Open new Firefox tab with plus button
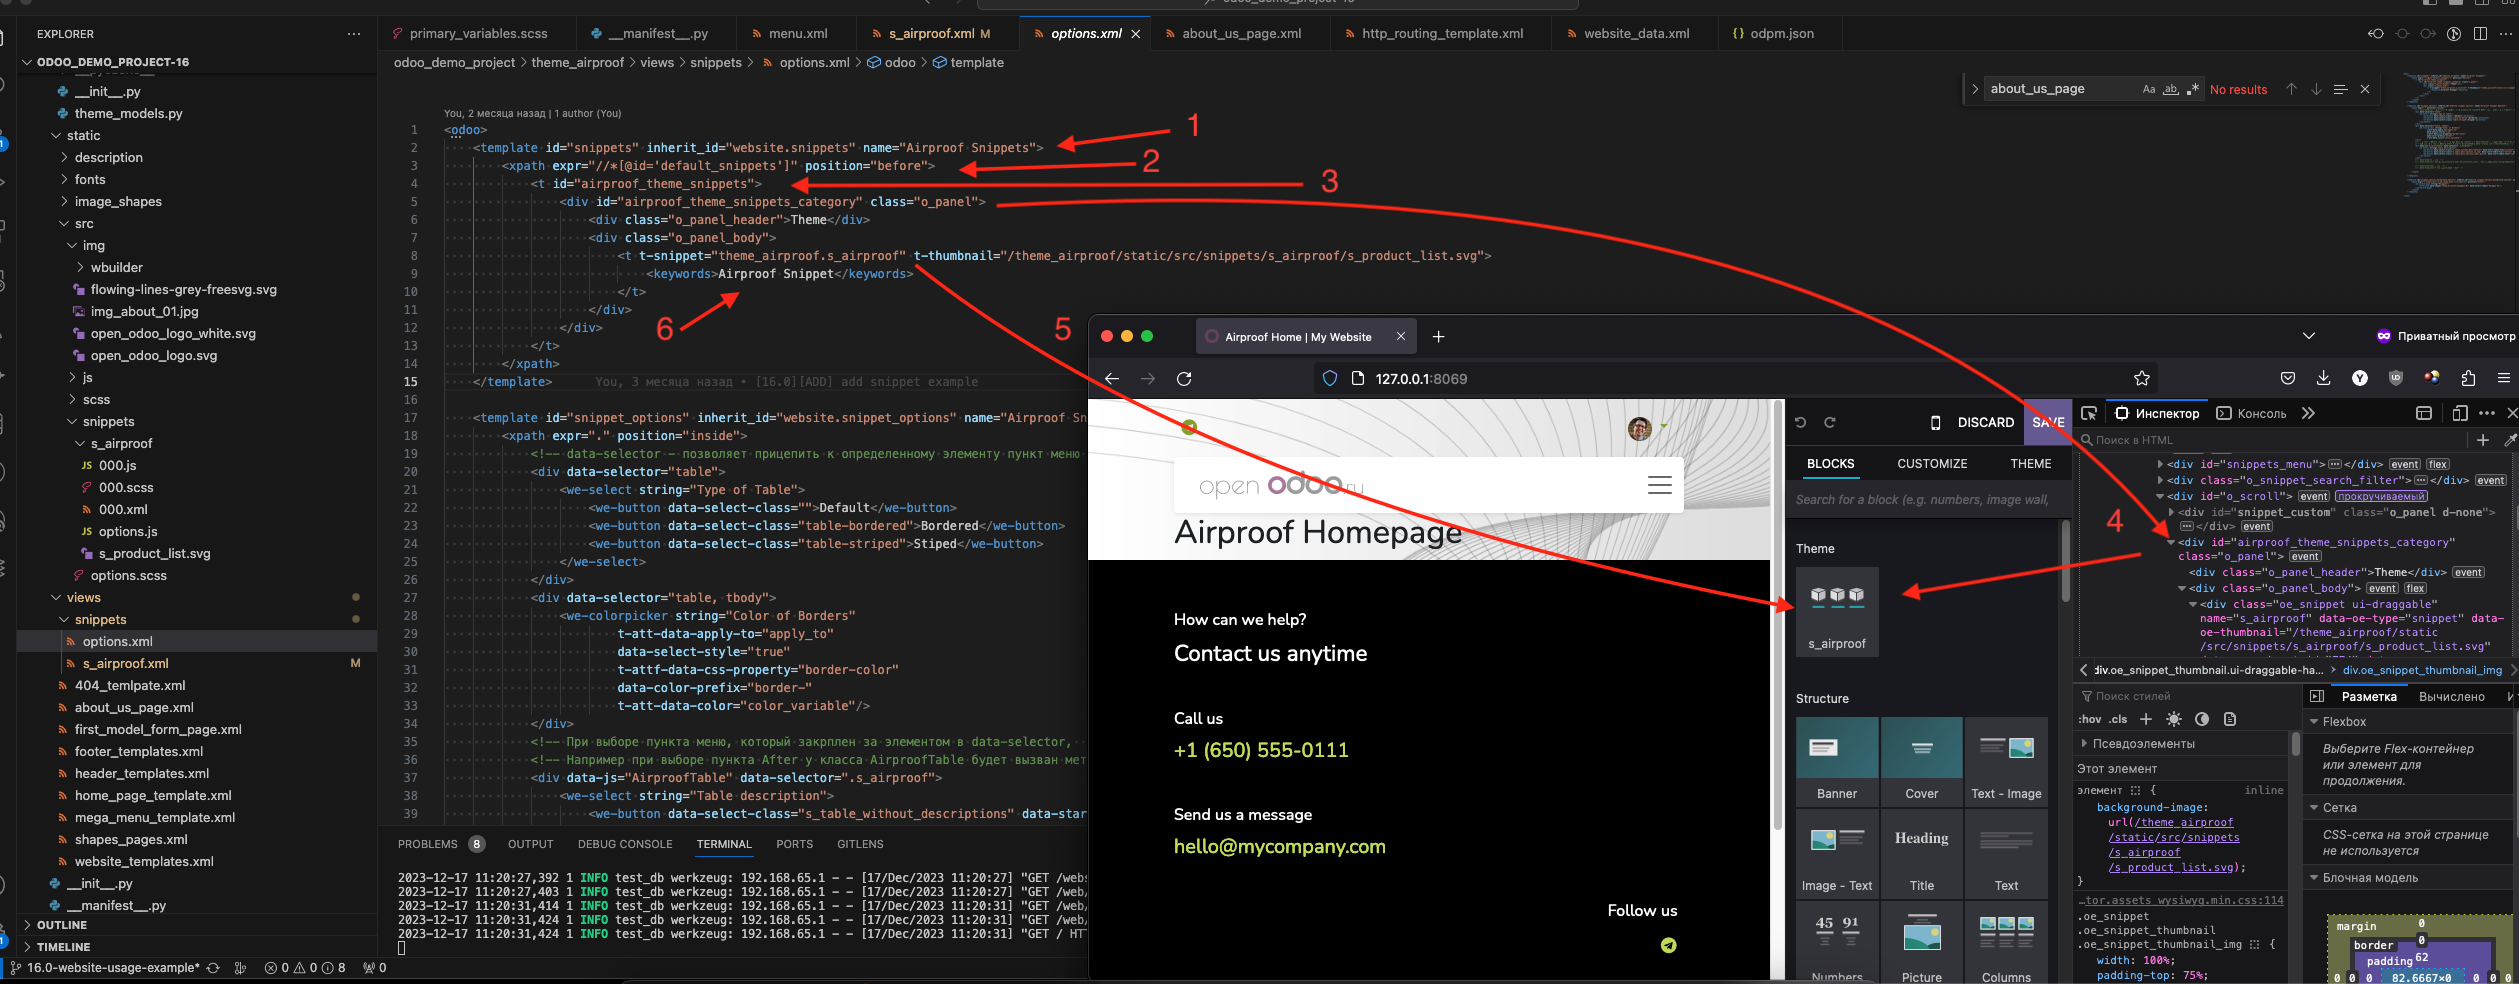2519x984 pixels. (1438, 337)
